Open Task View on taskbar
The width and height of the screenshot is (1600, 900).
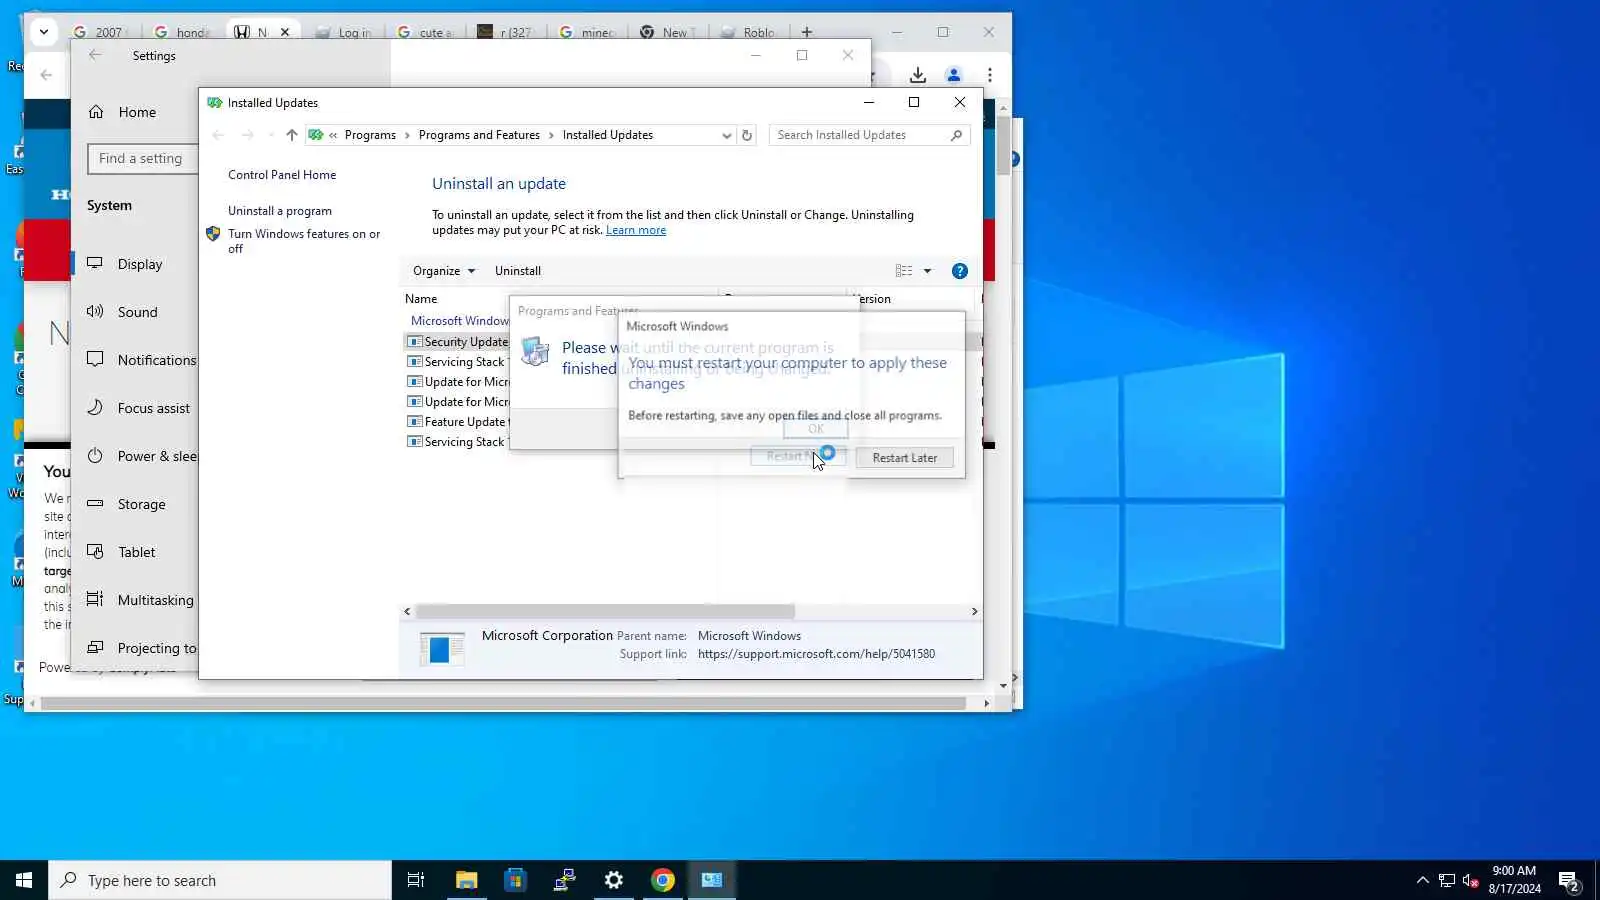pos(416,880)
